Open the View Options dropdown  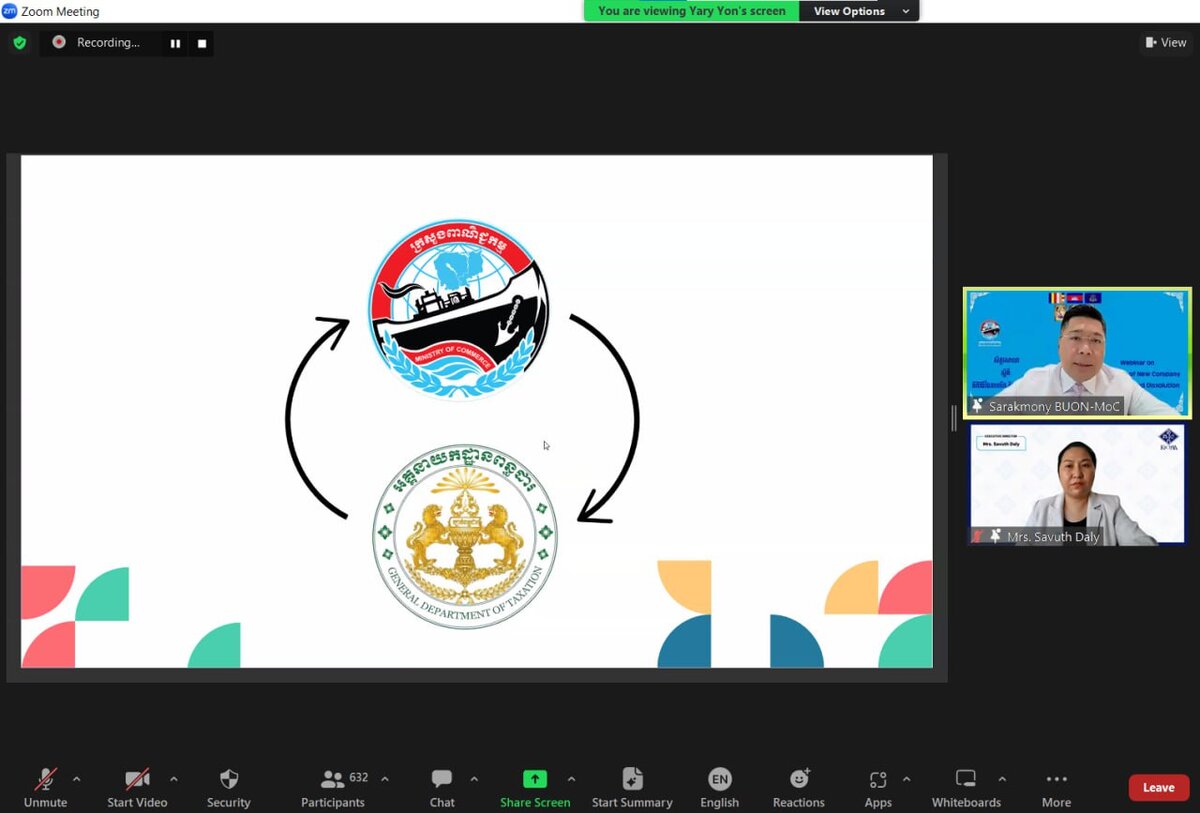[860, 11]
